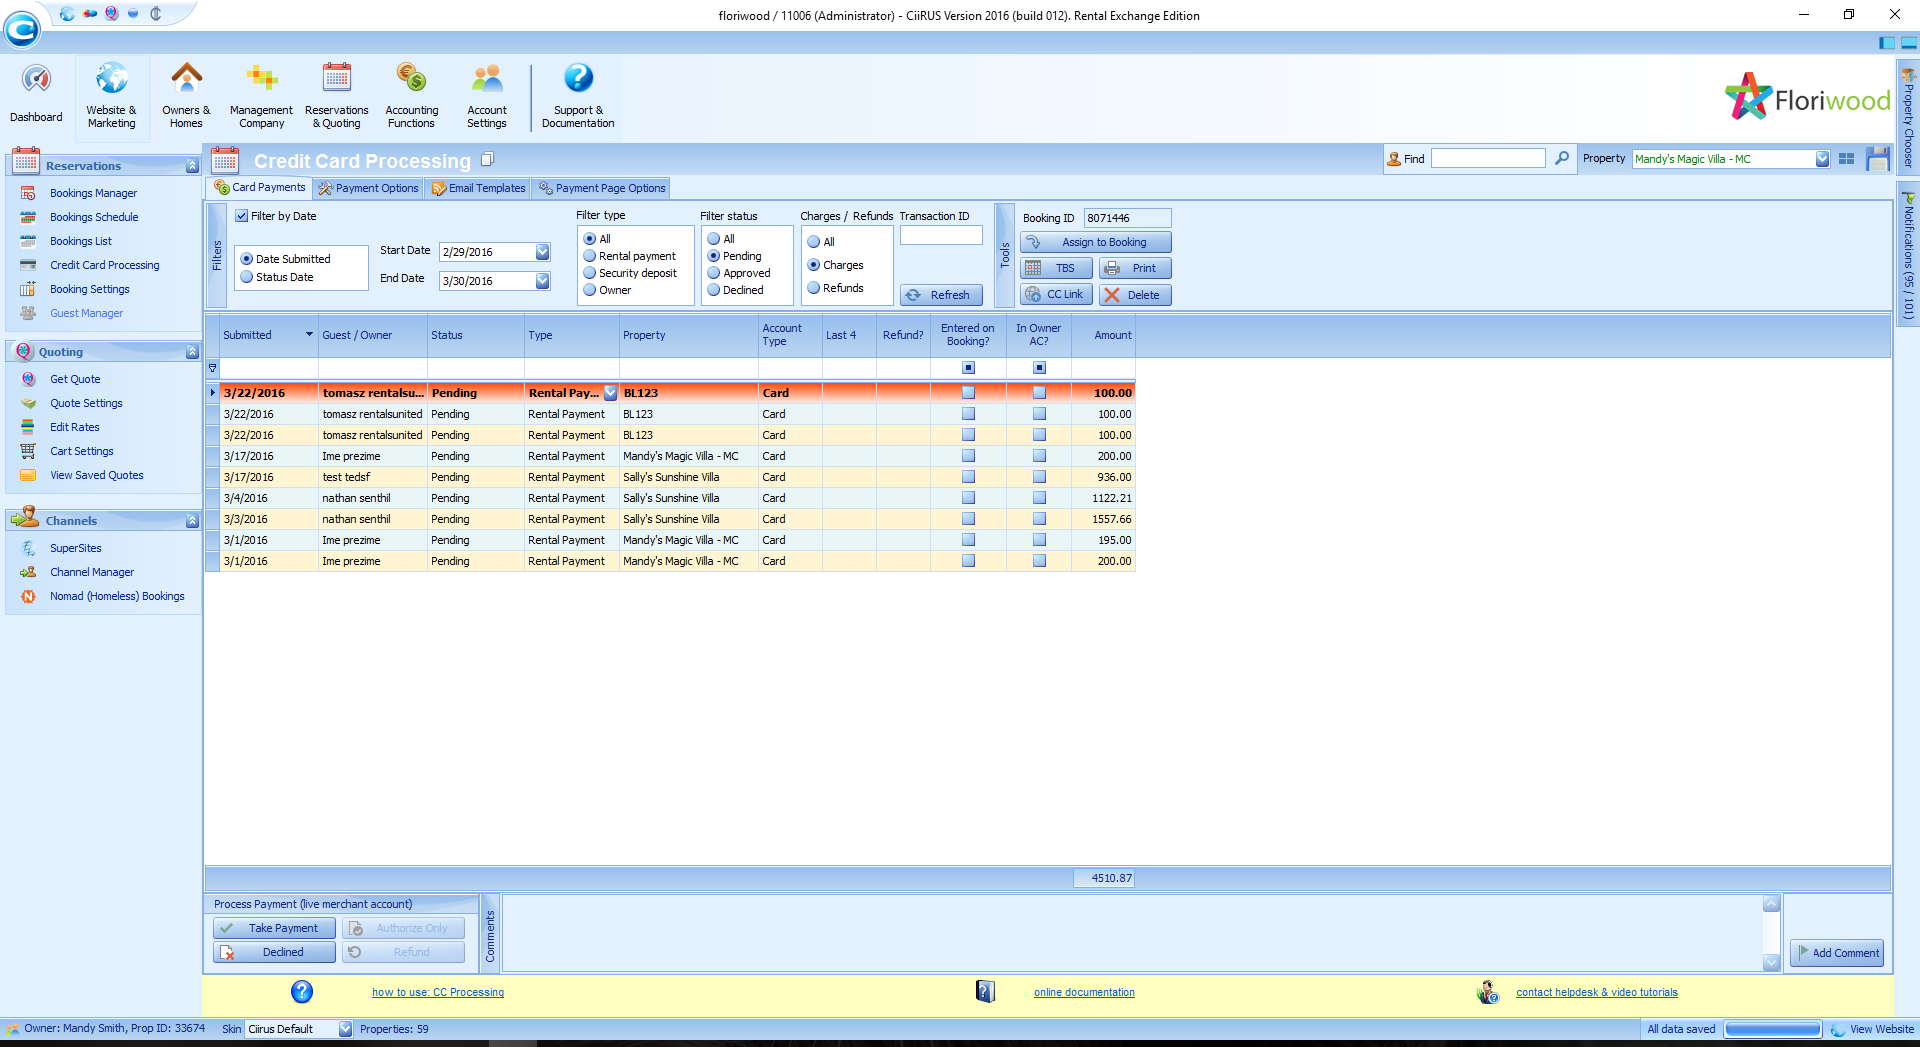Viewport: 1920px width, 1047px height.
Task: Open Cart Settings in sidebar
Action: [x=82, y=451]
